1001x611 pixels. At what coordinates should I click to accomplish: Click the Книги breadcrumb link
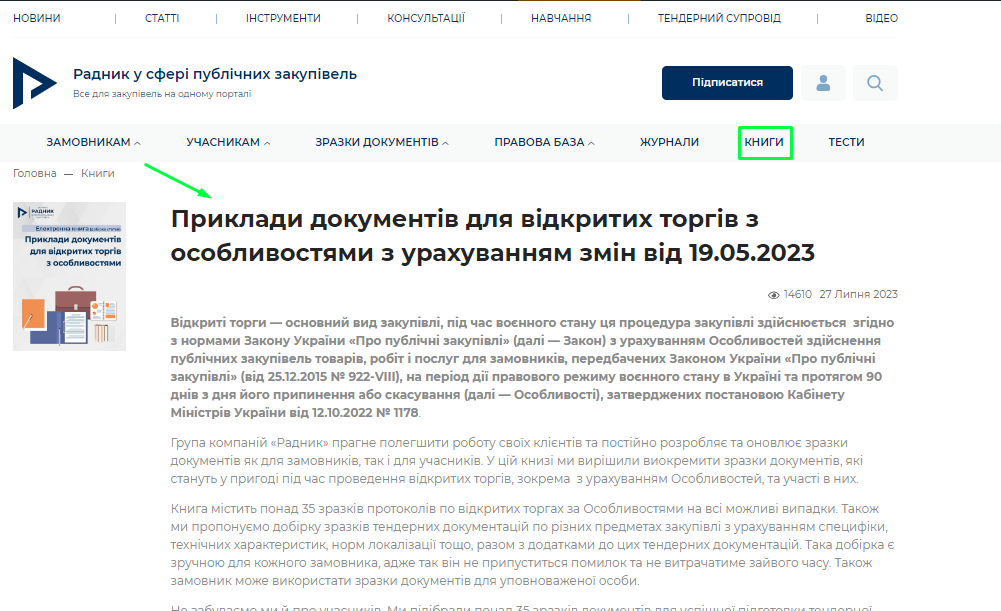(x=98, y=173)
